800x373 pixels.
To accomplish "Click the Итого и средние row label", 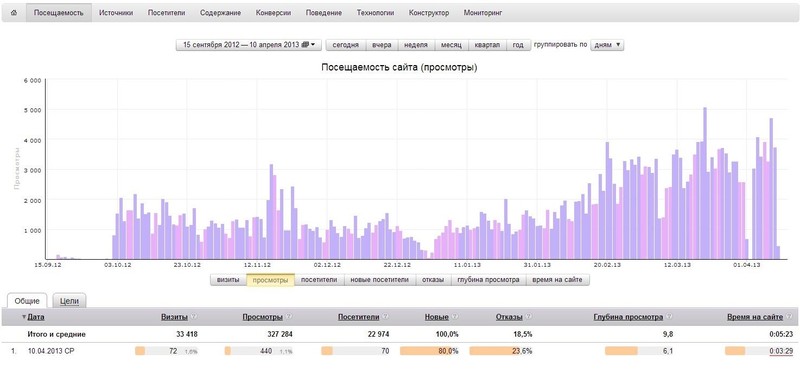I will pyautogui.click(x=56, y=334).
